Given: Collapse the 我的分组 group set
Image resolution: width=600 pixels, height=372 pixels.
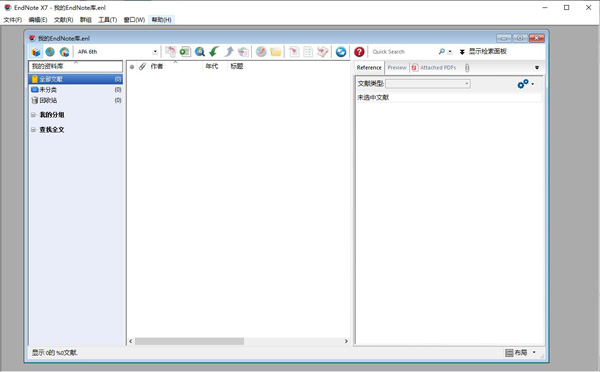Looking at the screenshot, I should click(x=33, y=115).
